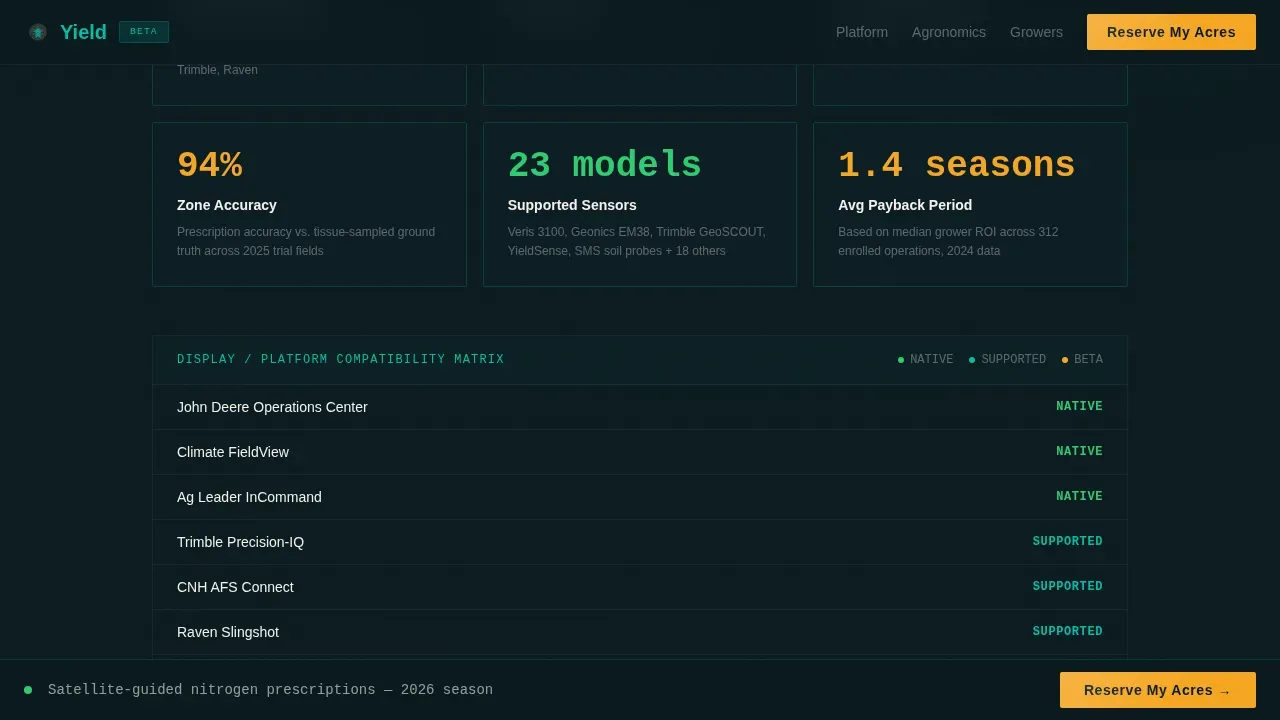1280x720 pixels.
Task: Click SUPPORTED badge for Trimble Precision-IQ
Action: tap(1068, 542)
